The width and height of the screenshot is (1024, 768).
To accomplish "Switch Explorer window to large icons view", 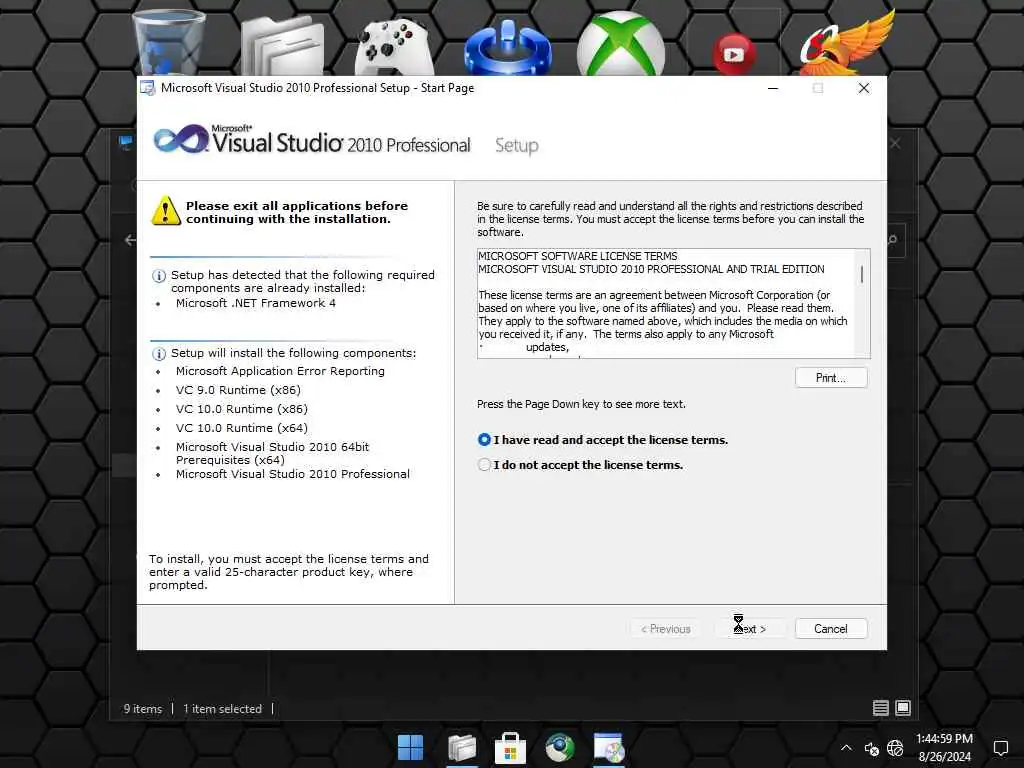I will pos(903,708).
